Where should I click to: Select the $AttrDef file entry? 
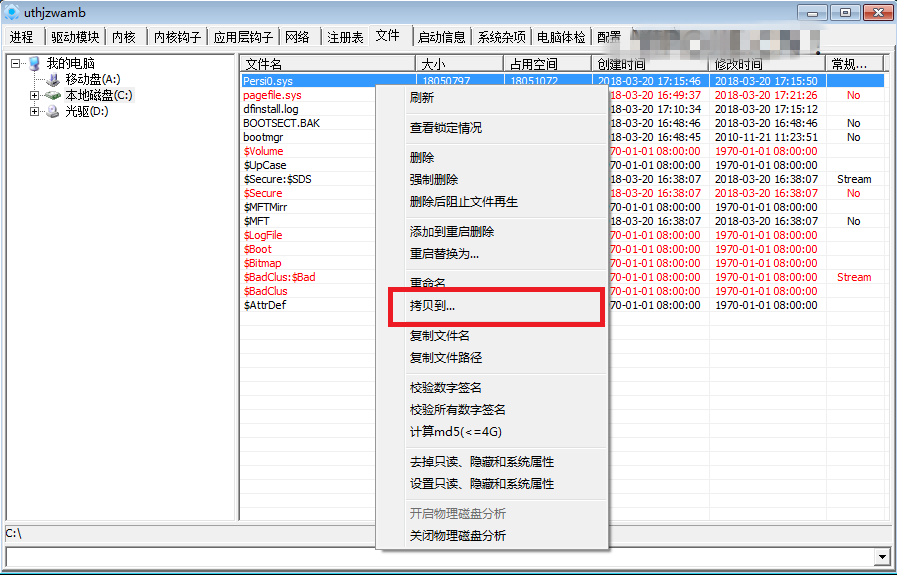pos(265,305)
